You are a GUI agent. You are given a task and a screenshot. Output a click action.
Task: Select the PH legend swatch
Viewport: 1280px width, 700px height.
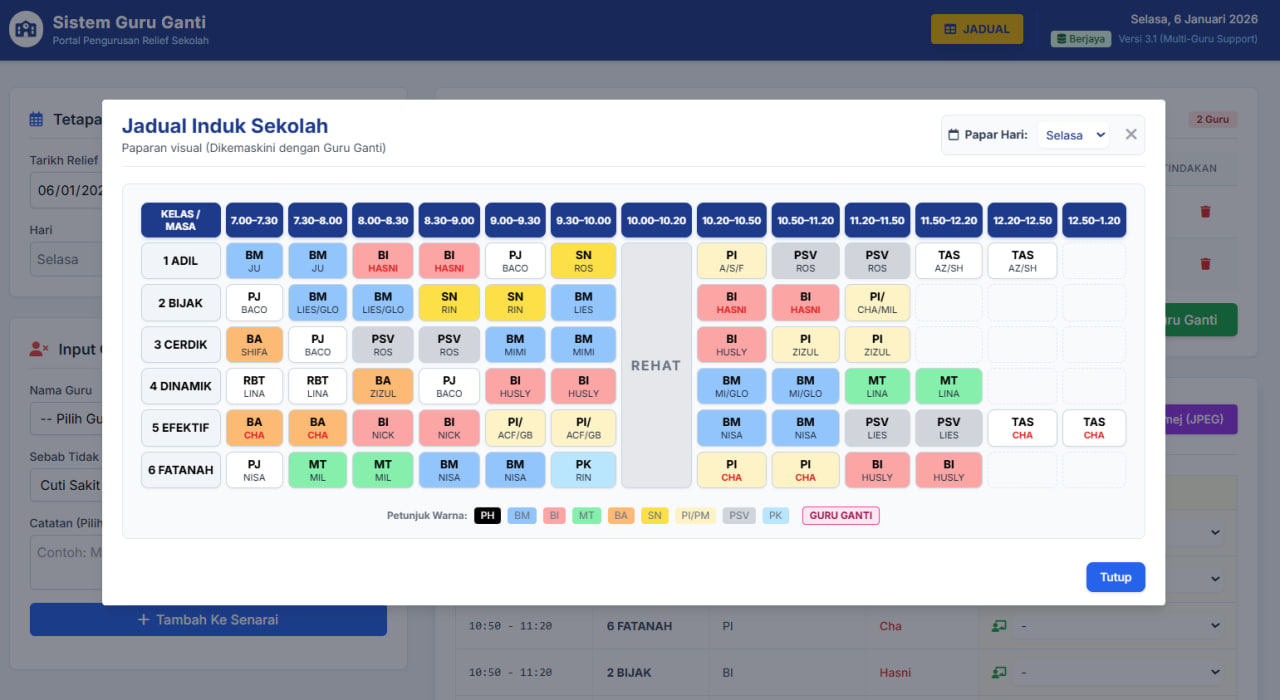point(487,516)
